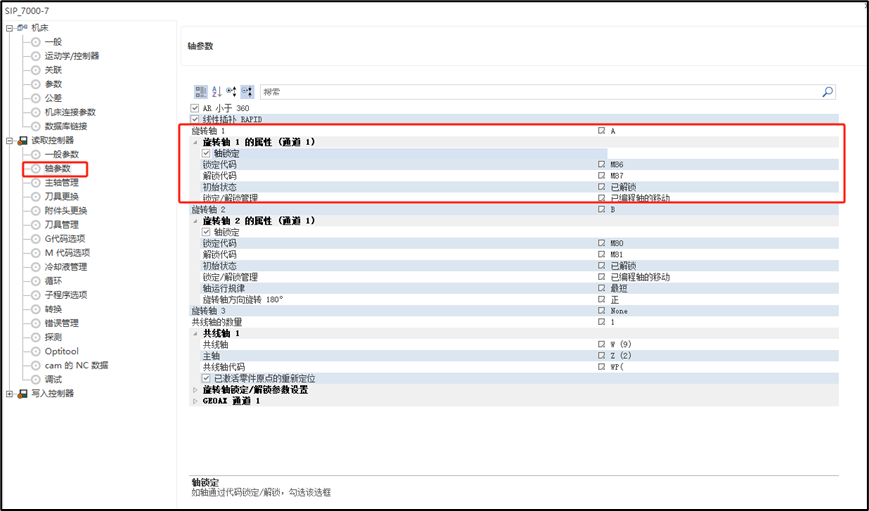Toggle 已激活零件原点的重新定位 checkbox
The image size is (869, 511).
(206, 379)
